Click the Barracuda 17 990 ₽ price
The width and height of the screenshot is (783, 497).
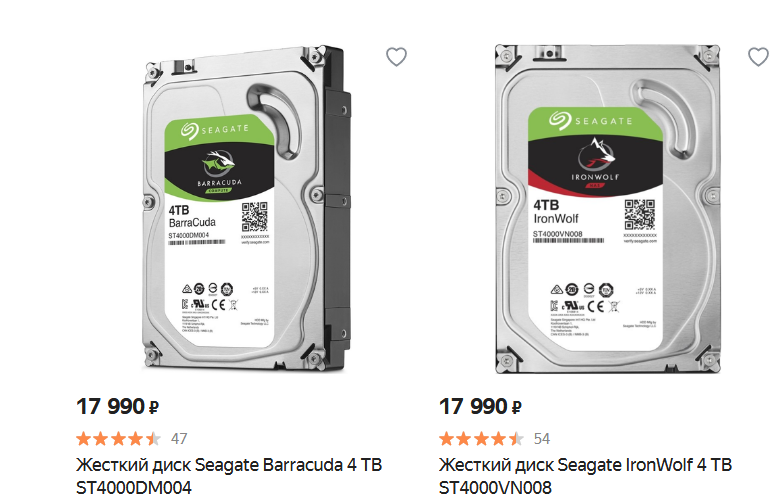(117, 406)
